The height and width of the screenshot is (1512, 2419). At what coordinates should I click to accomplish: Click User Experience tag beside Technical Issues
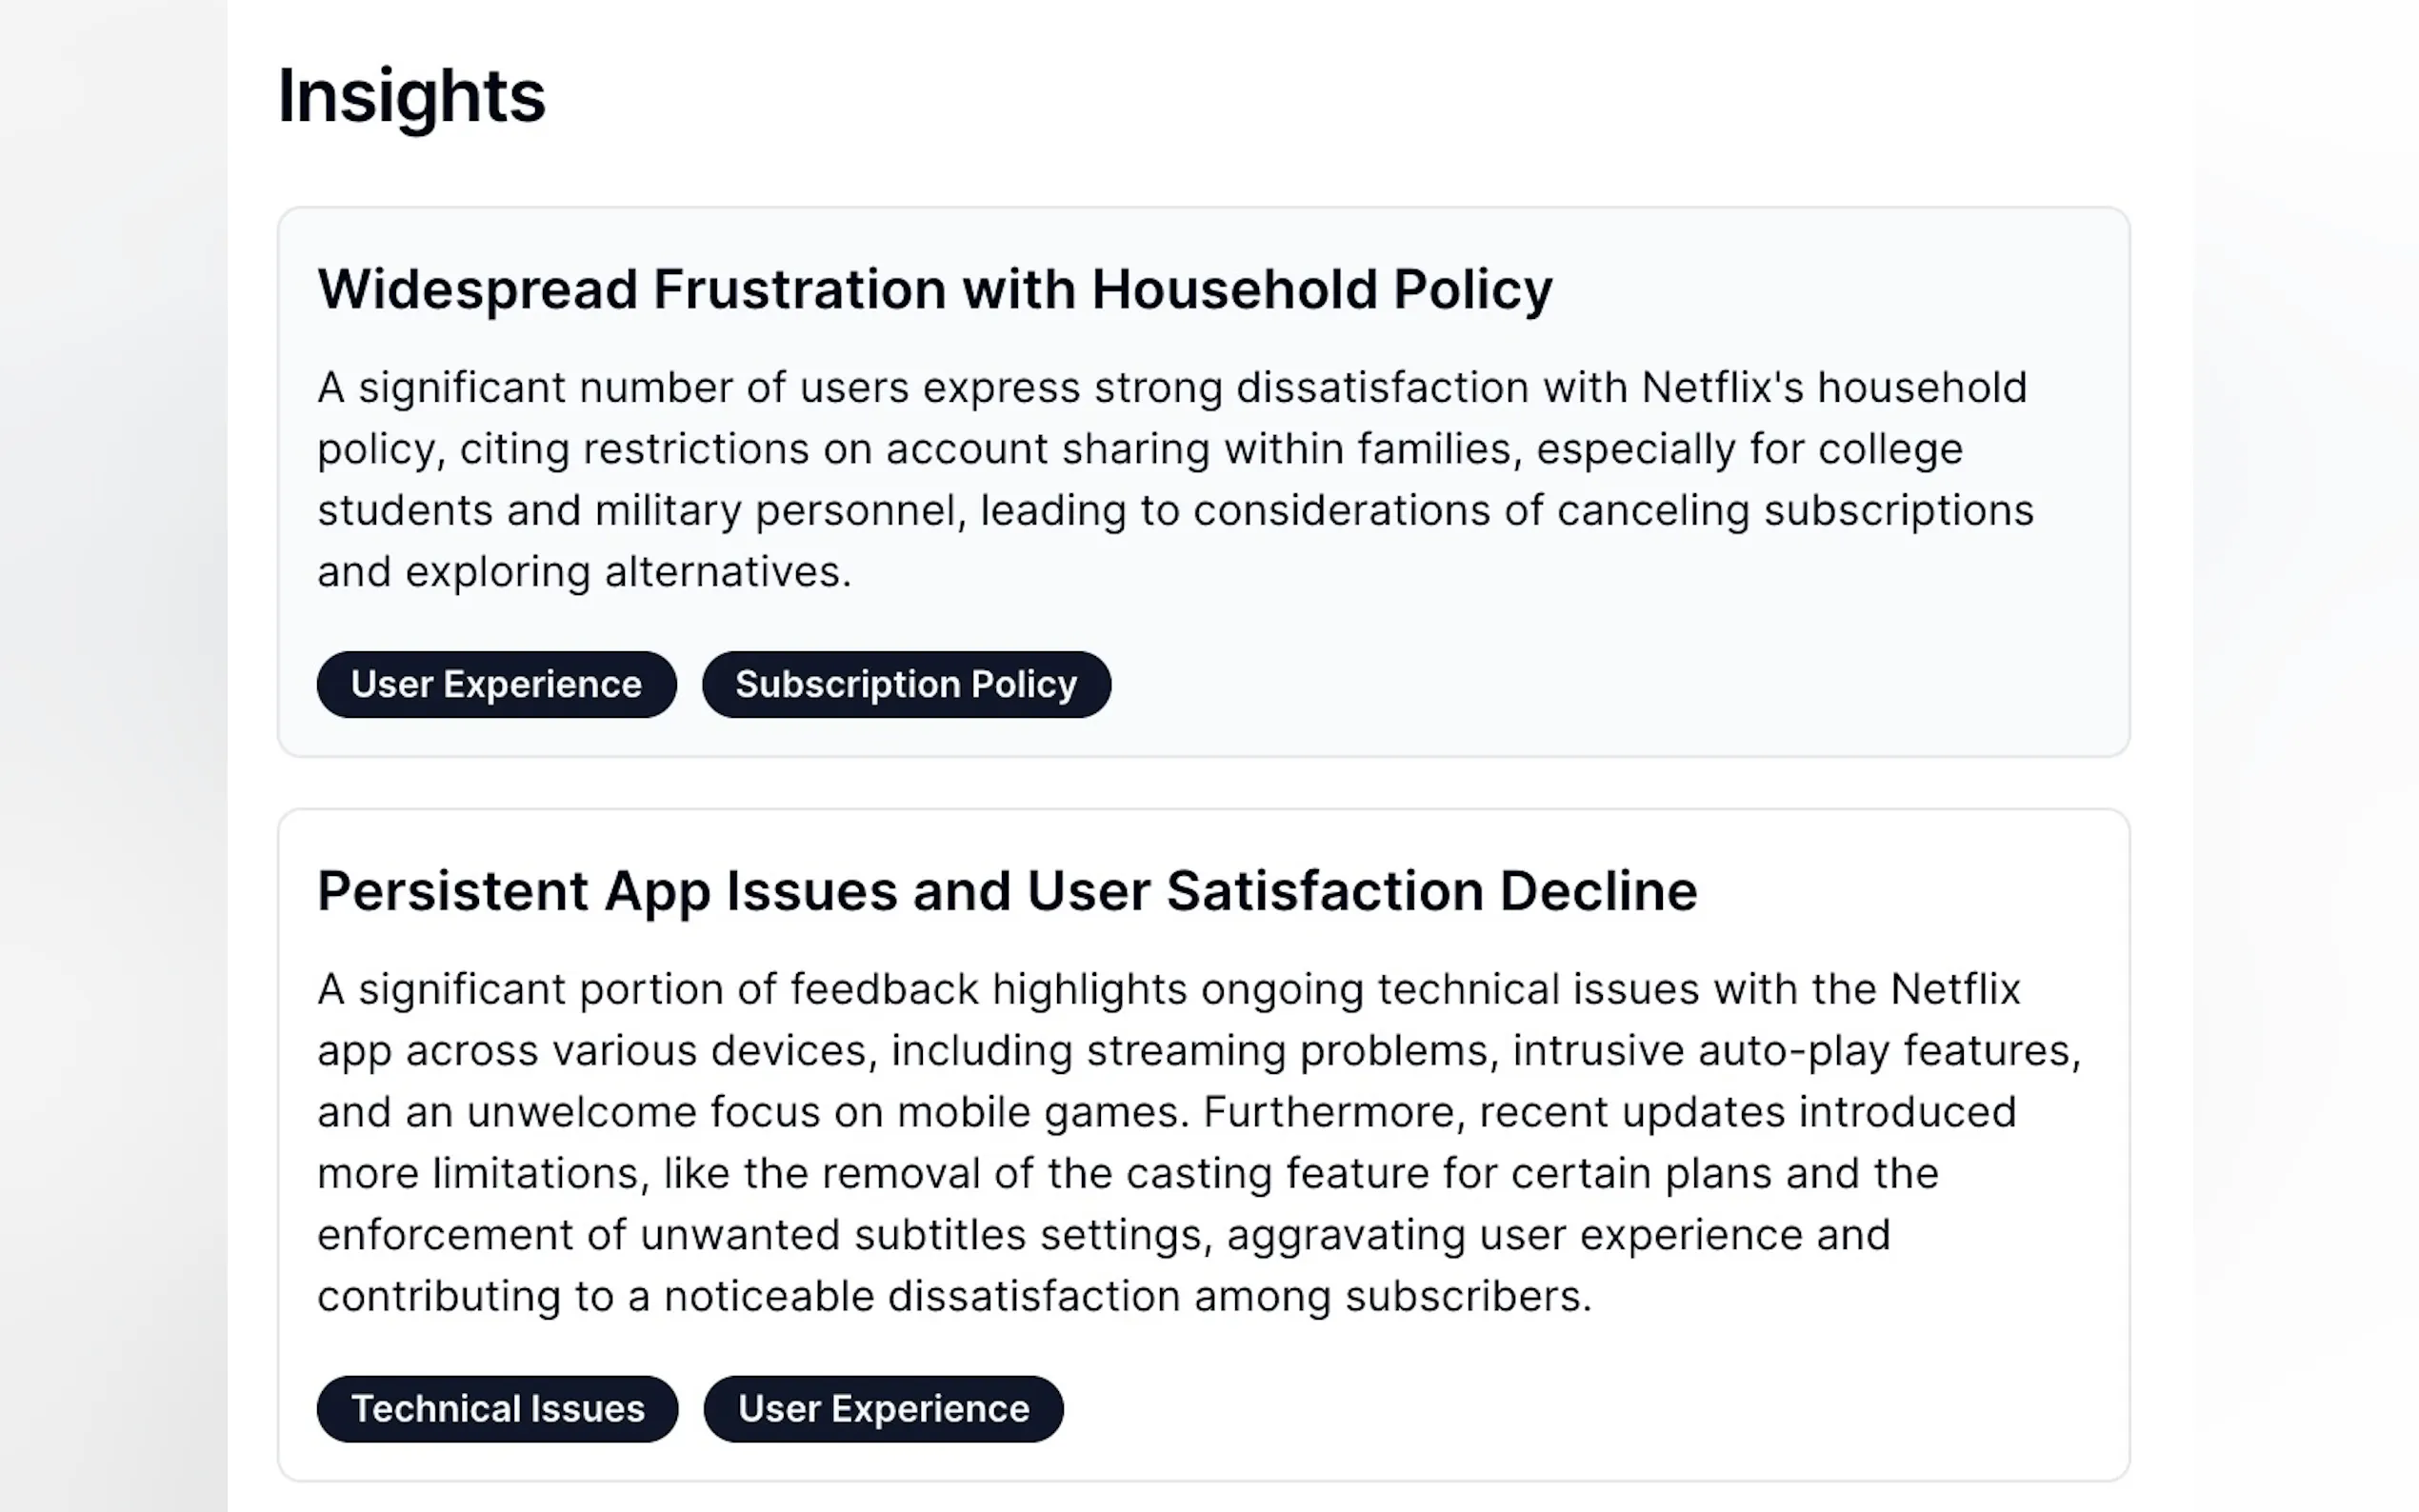883,1409
